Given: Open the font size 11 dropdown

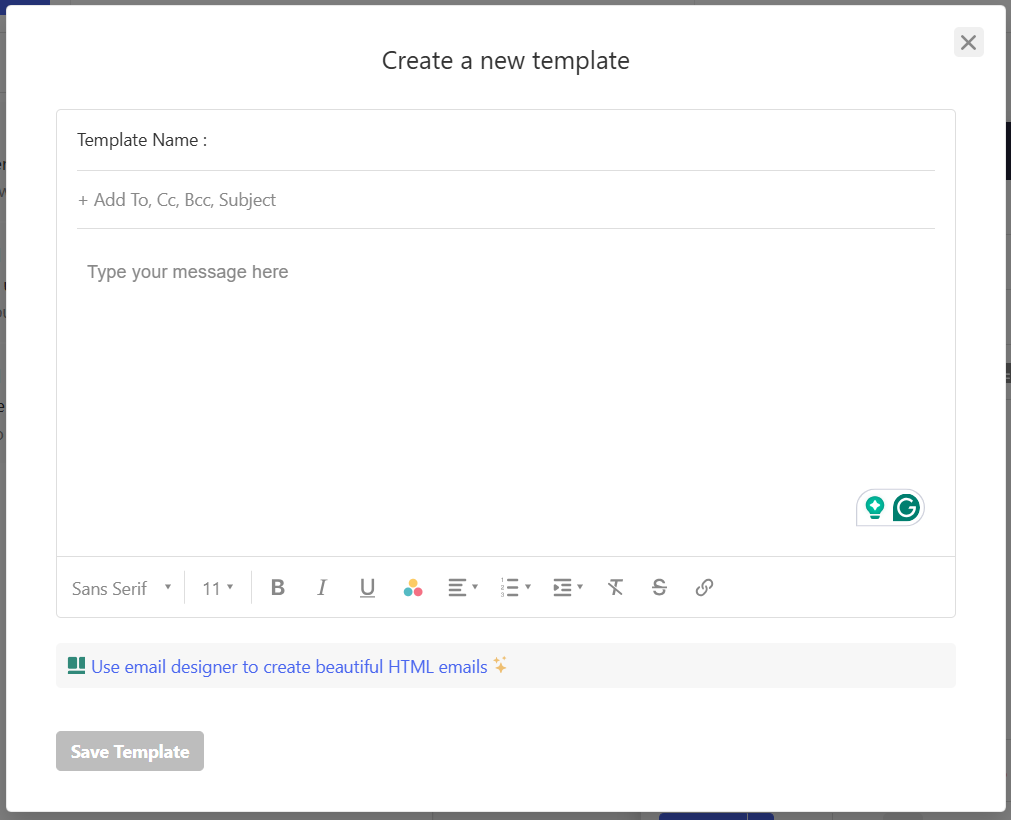Looking at the screenshot, I should point(218,588).
